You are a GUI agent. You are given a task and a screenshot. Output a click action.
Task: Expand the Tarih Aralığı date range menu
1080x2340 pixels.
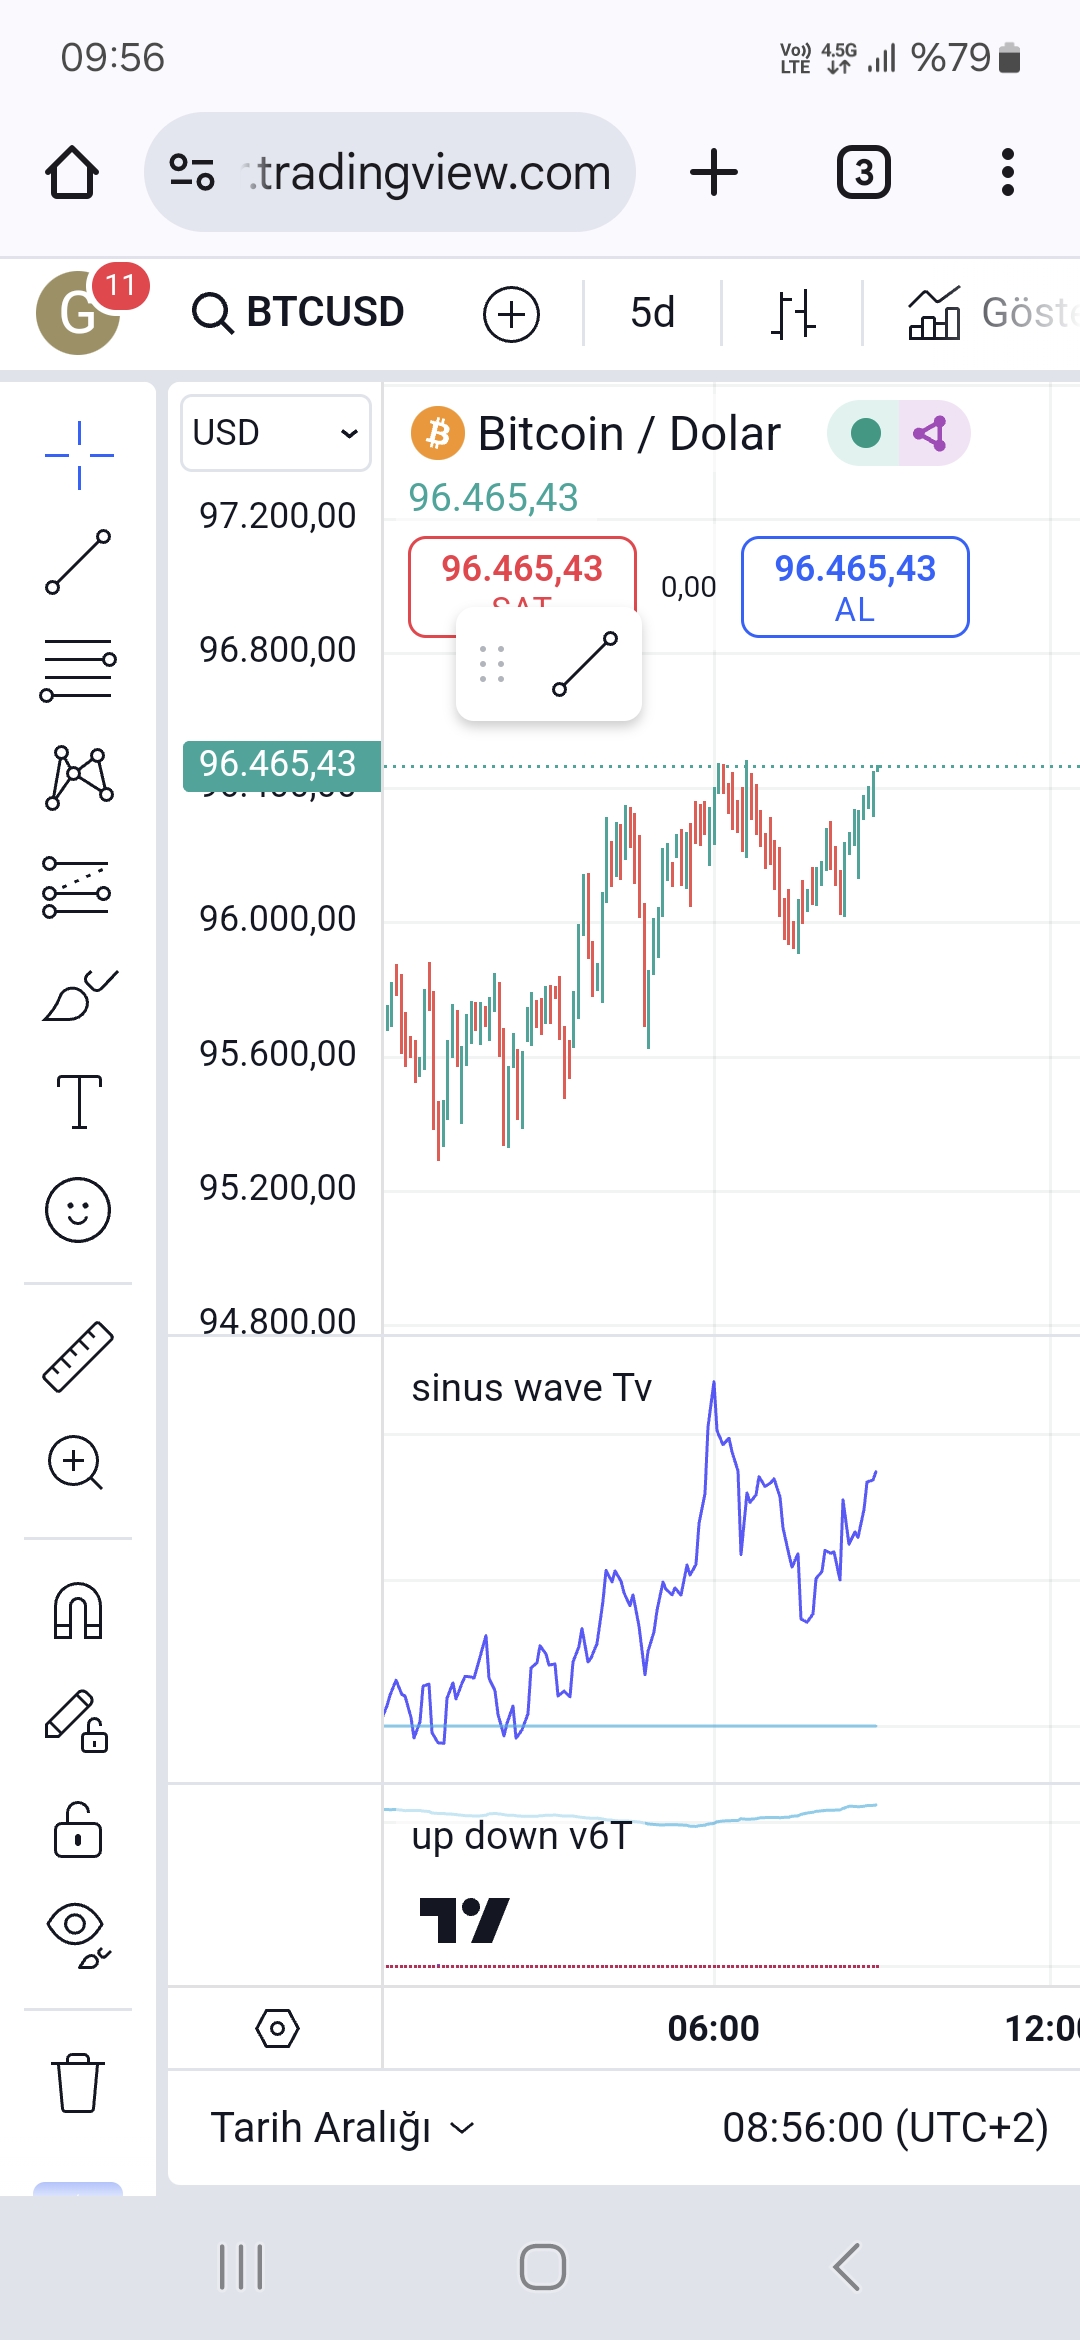click(342, 2127)
